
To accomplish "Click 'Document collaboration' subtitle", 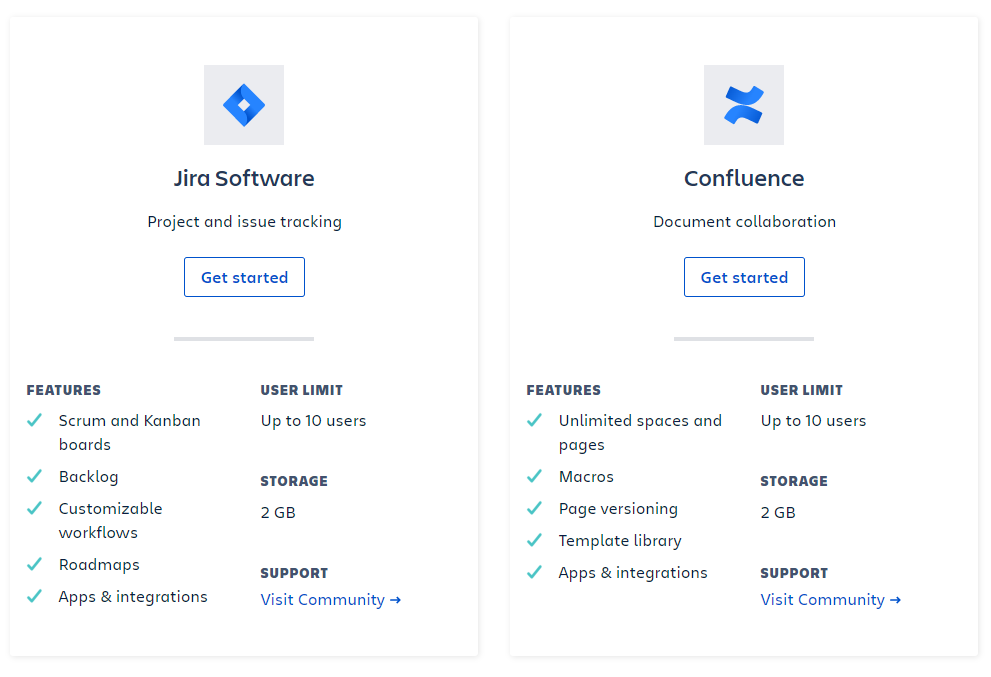I will click(x=745, y=222).
